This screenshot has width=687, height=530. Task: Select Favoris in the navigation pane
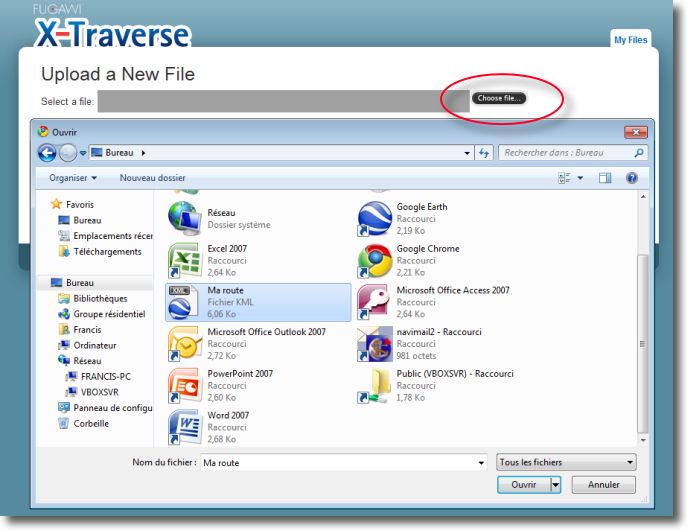point(72,204)
